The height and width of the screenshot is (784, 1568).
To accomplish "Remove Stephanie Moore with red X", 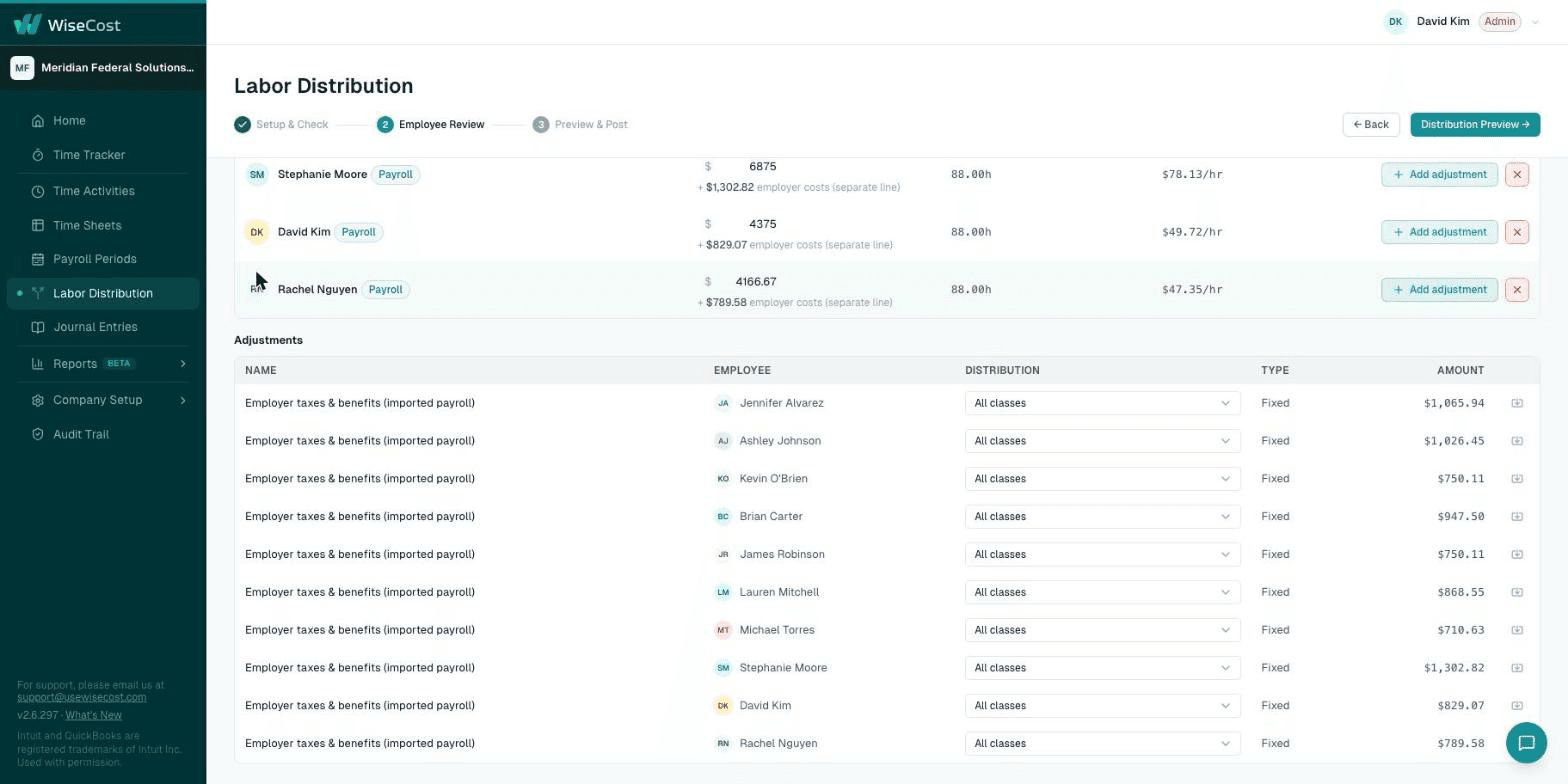I will point(1517,175).
